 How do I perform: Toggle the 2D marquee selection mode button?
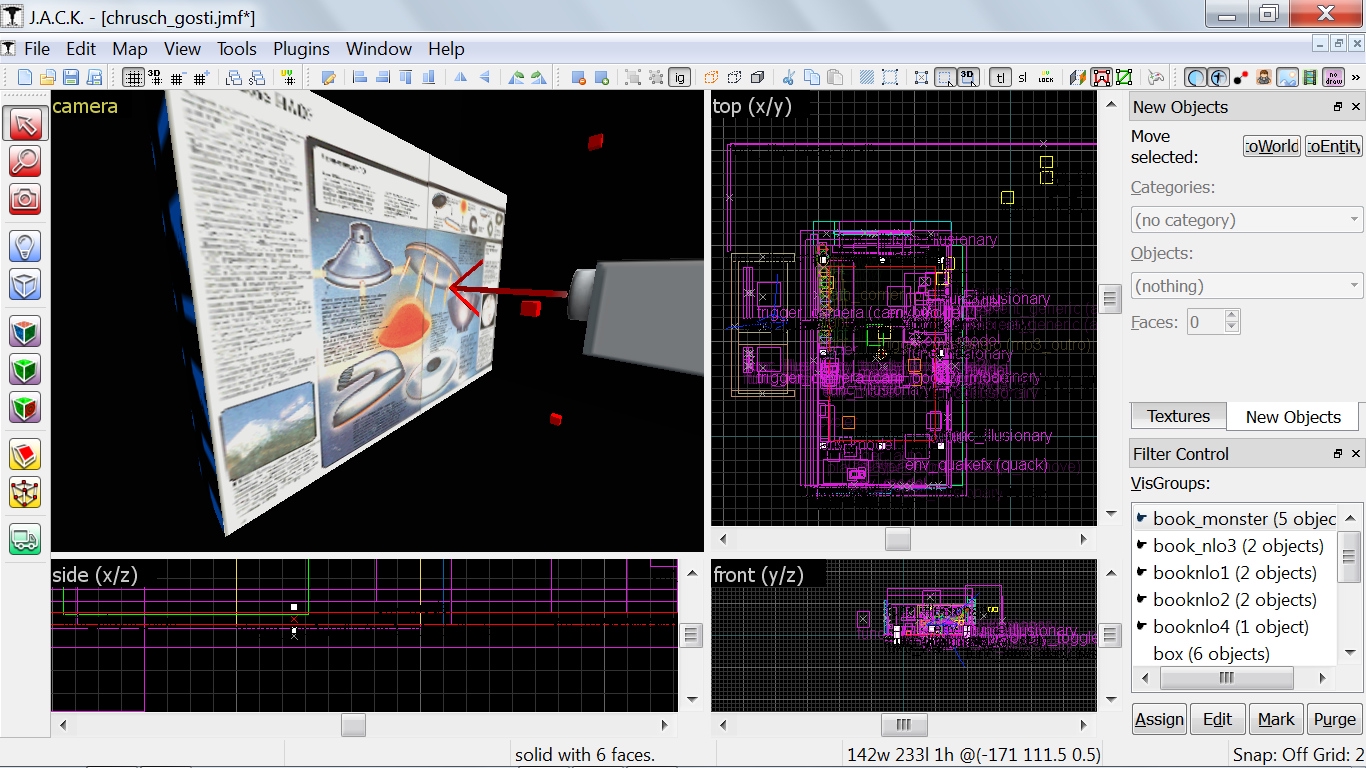tap(945, 78)
